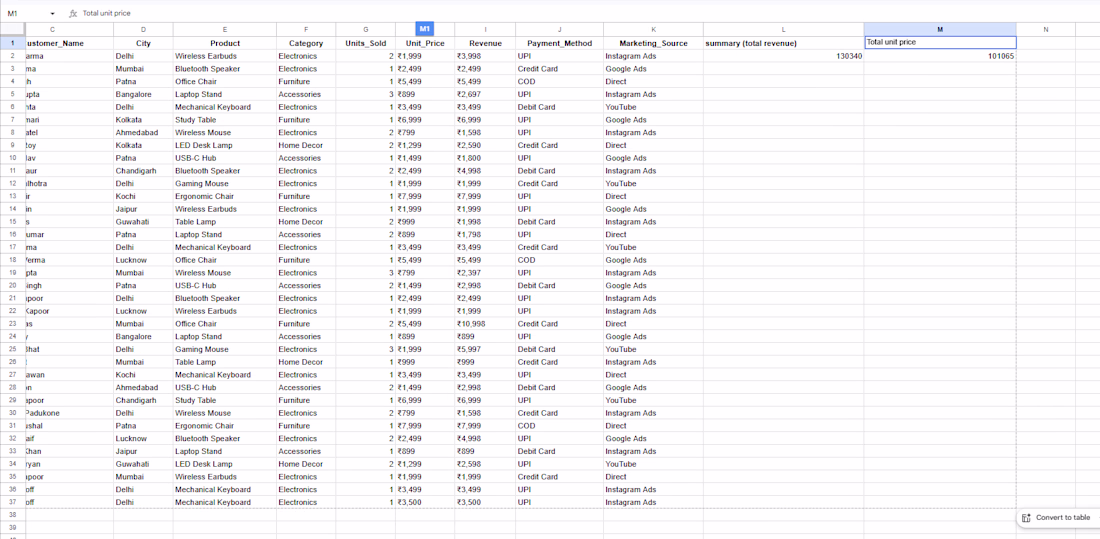Click the cell with value 101065

(x=940, y=55)
